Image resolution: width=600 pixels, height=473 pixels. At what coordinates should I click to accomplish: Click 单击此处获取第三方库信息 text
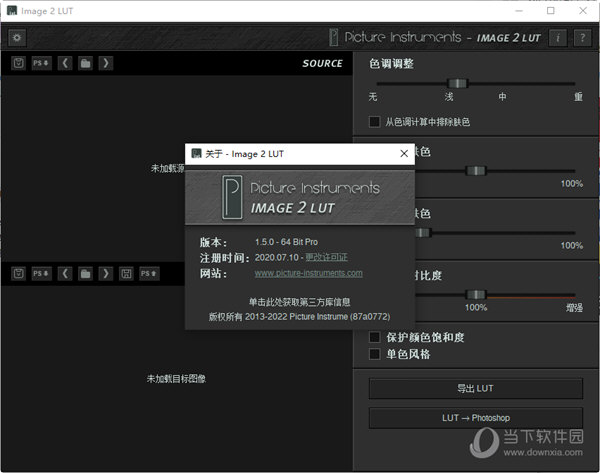tap(300, 302)
